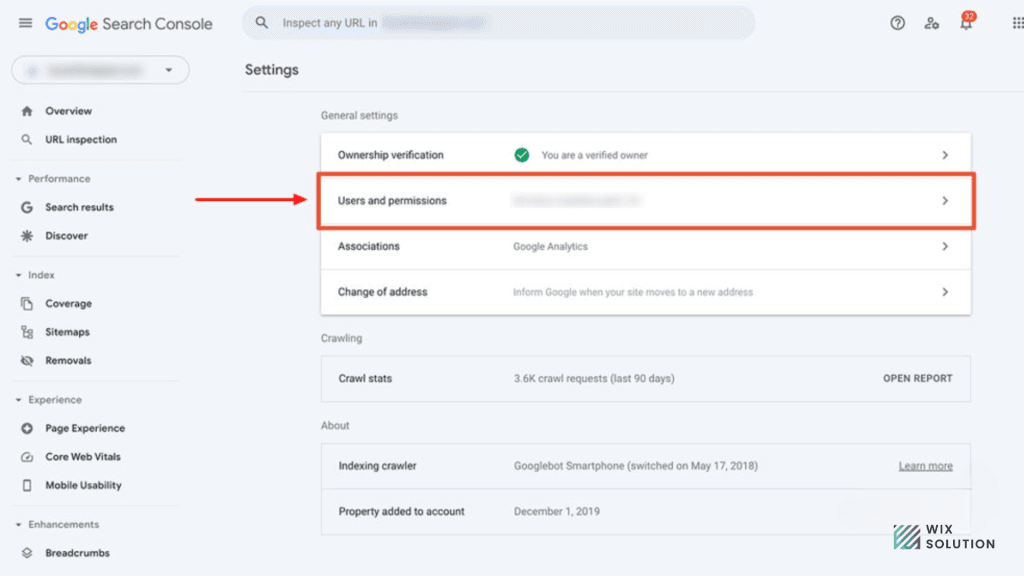Open the Google apps grid icon
The height and width of the screenshot is (576, 1024).
click(1018, 23)
